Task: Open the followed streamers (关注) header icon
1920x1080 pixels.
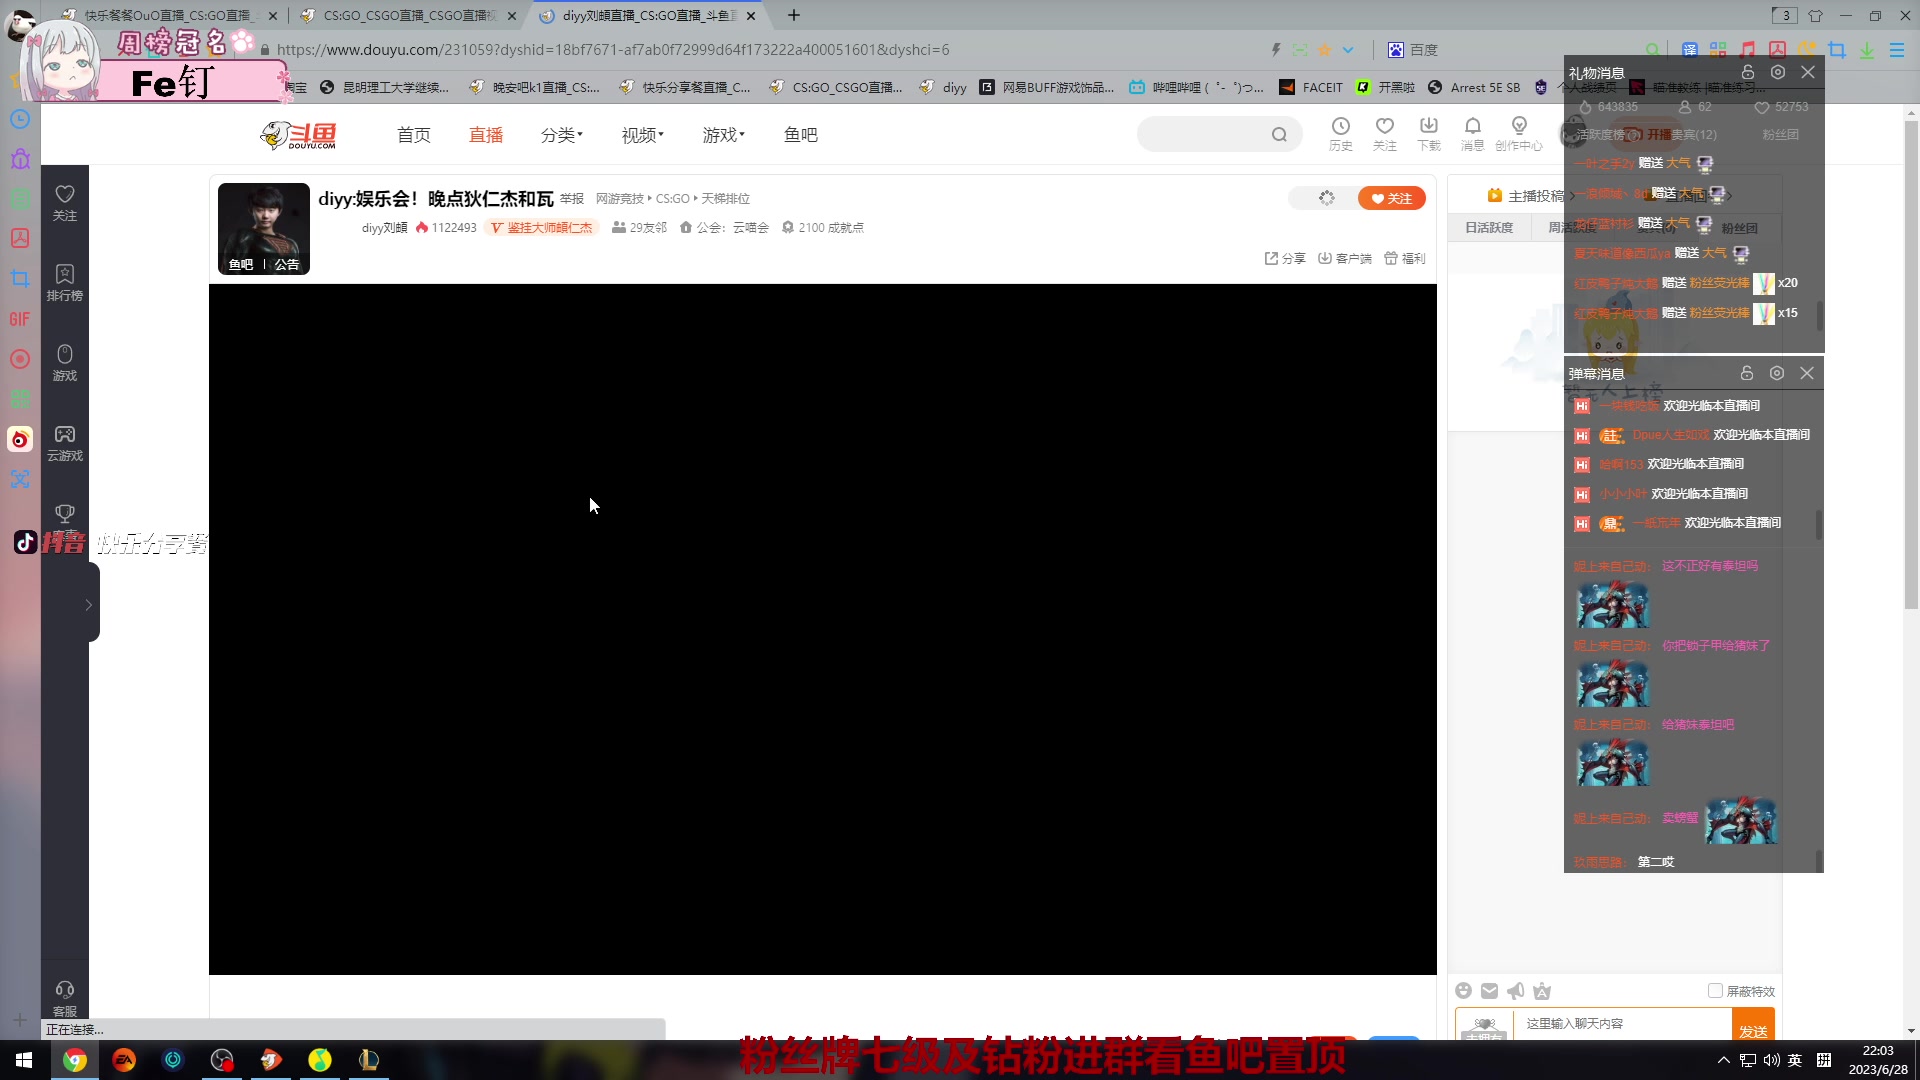Action: click(x=1384, y=134)
